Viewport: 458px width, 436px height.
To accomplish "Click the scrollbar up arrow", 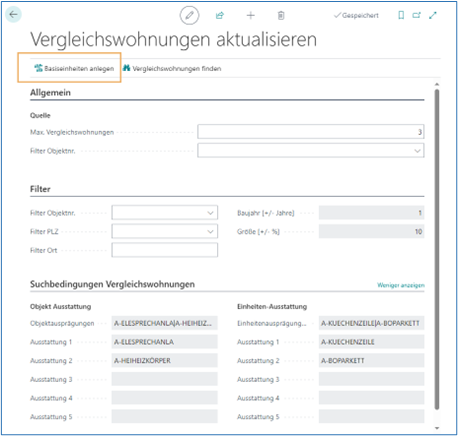I will (437, 84).
